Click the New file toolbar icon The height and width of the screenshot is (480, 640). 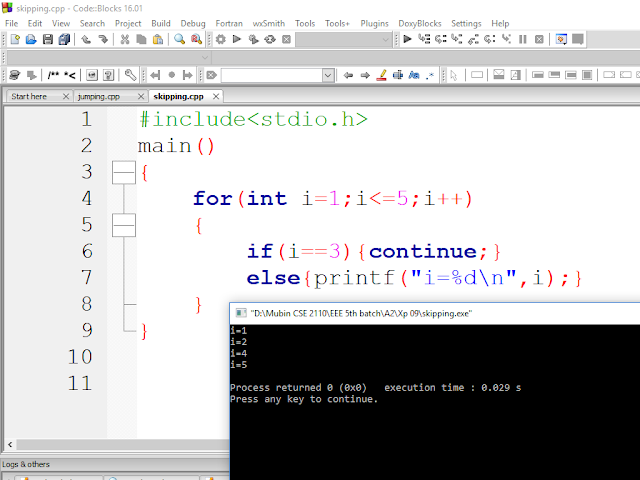point(15,39)
